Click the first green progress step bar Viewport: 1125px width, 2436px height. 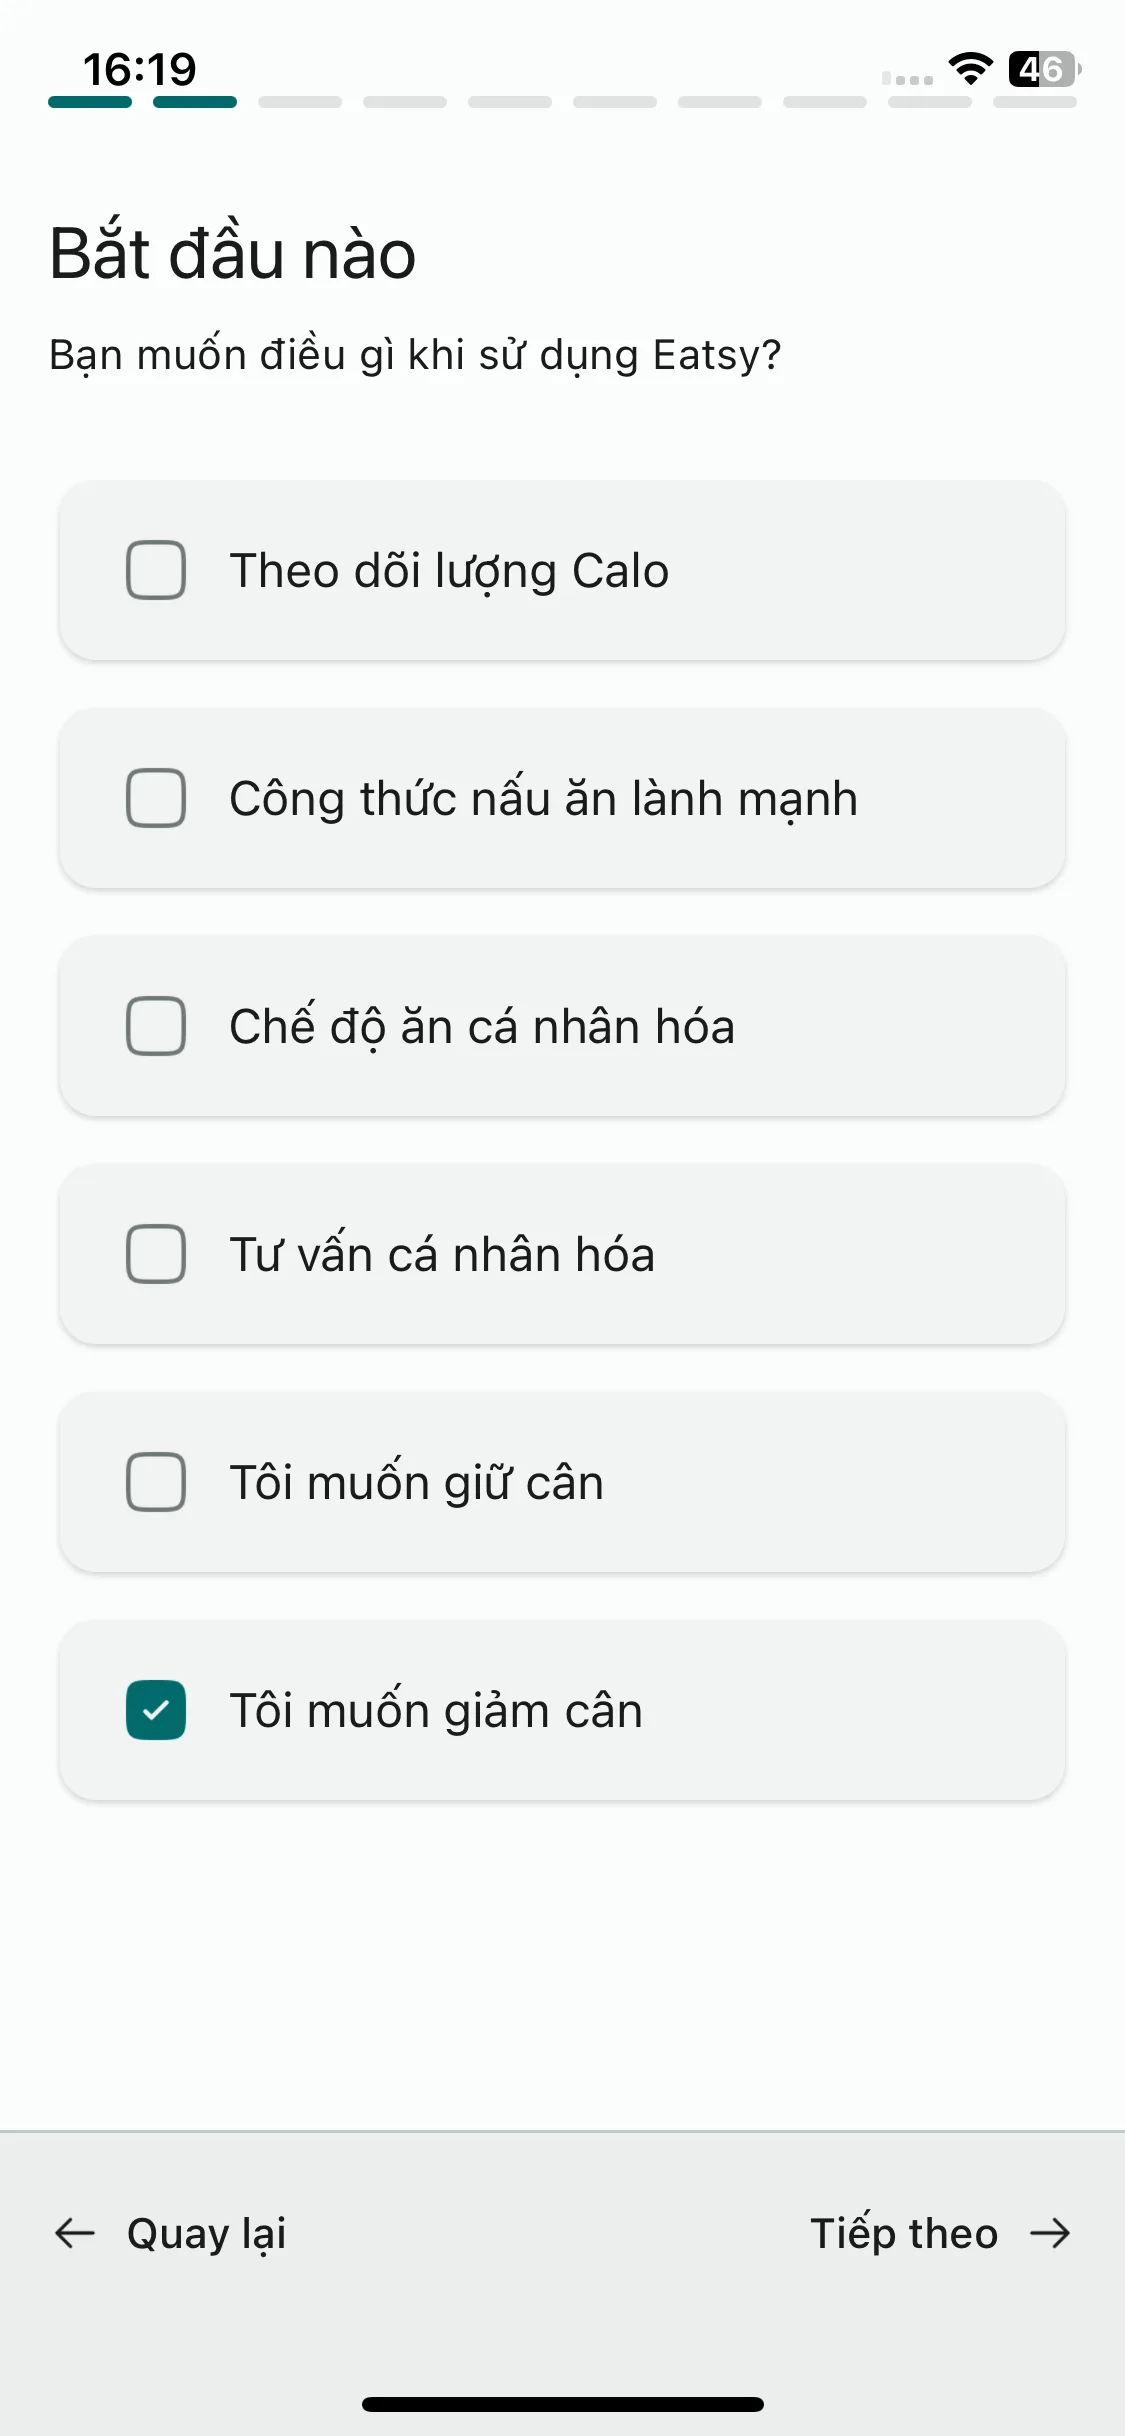tap(90, 102)
